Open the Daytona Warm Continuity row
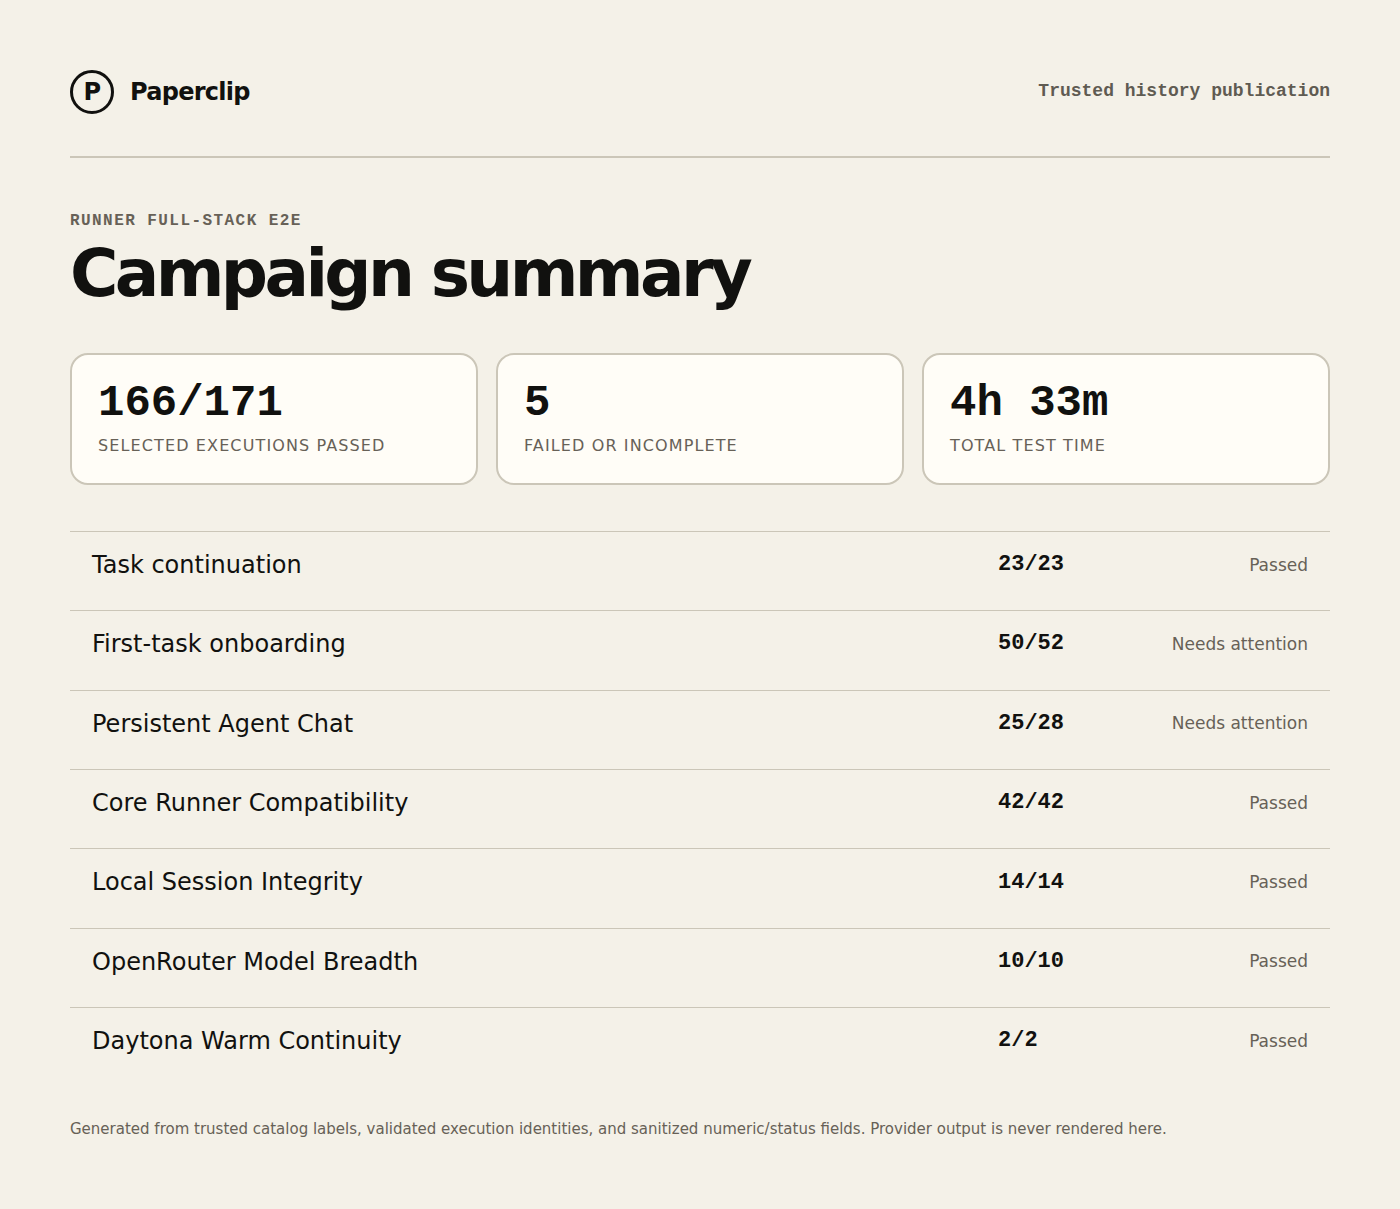The height and width of the screenshot is (1209, 1400). coord(700,1047)
